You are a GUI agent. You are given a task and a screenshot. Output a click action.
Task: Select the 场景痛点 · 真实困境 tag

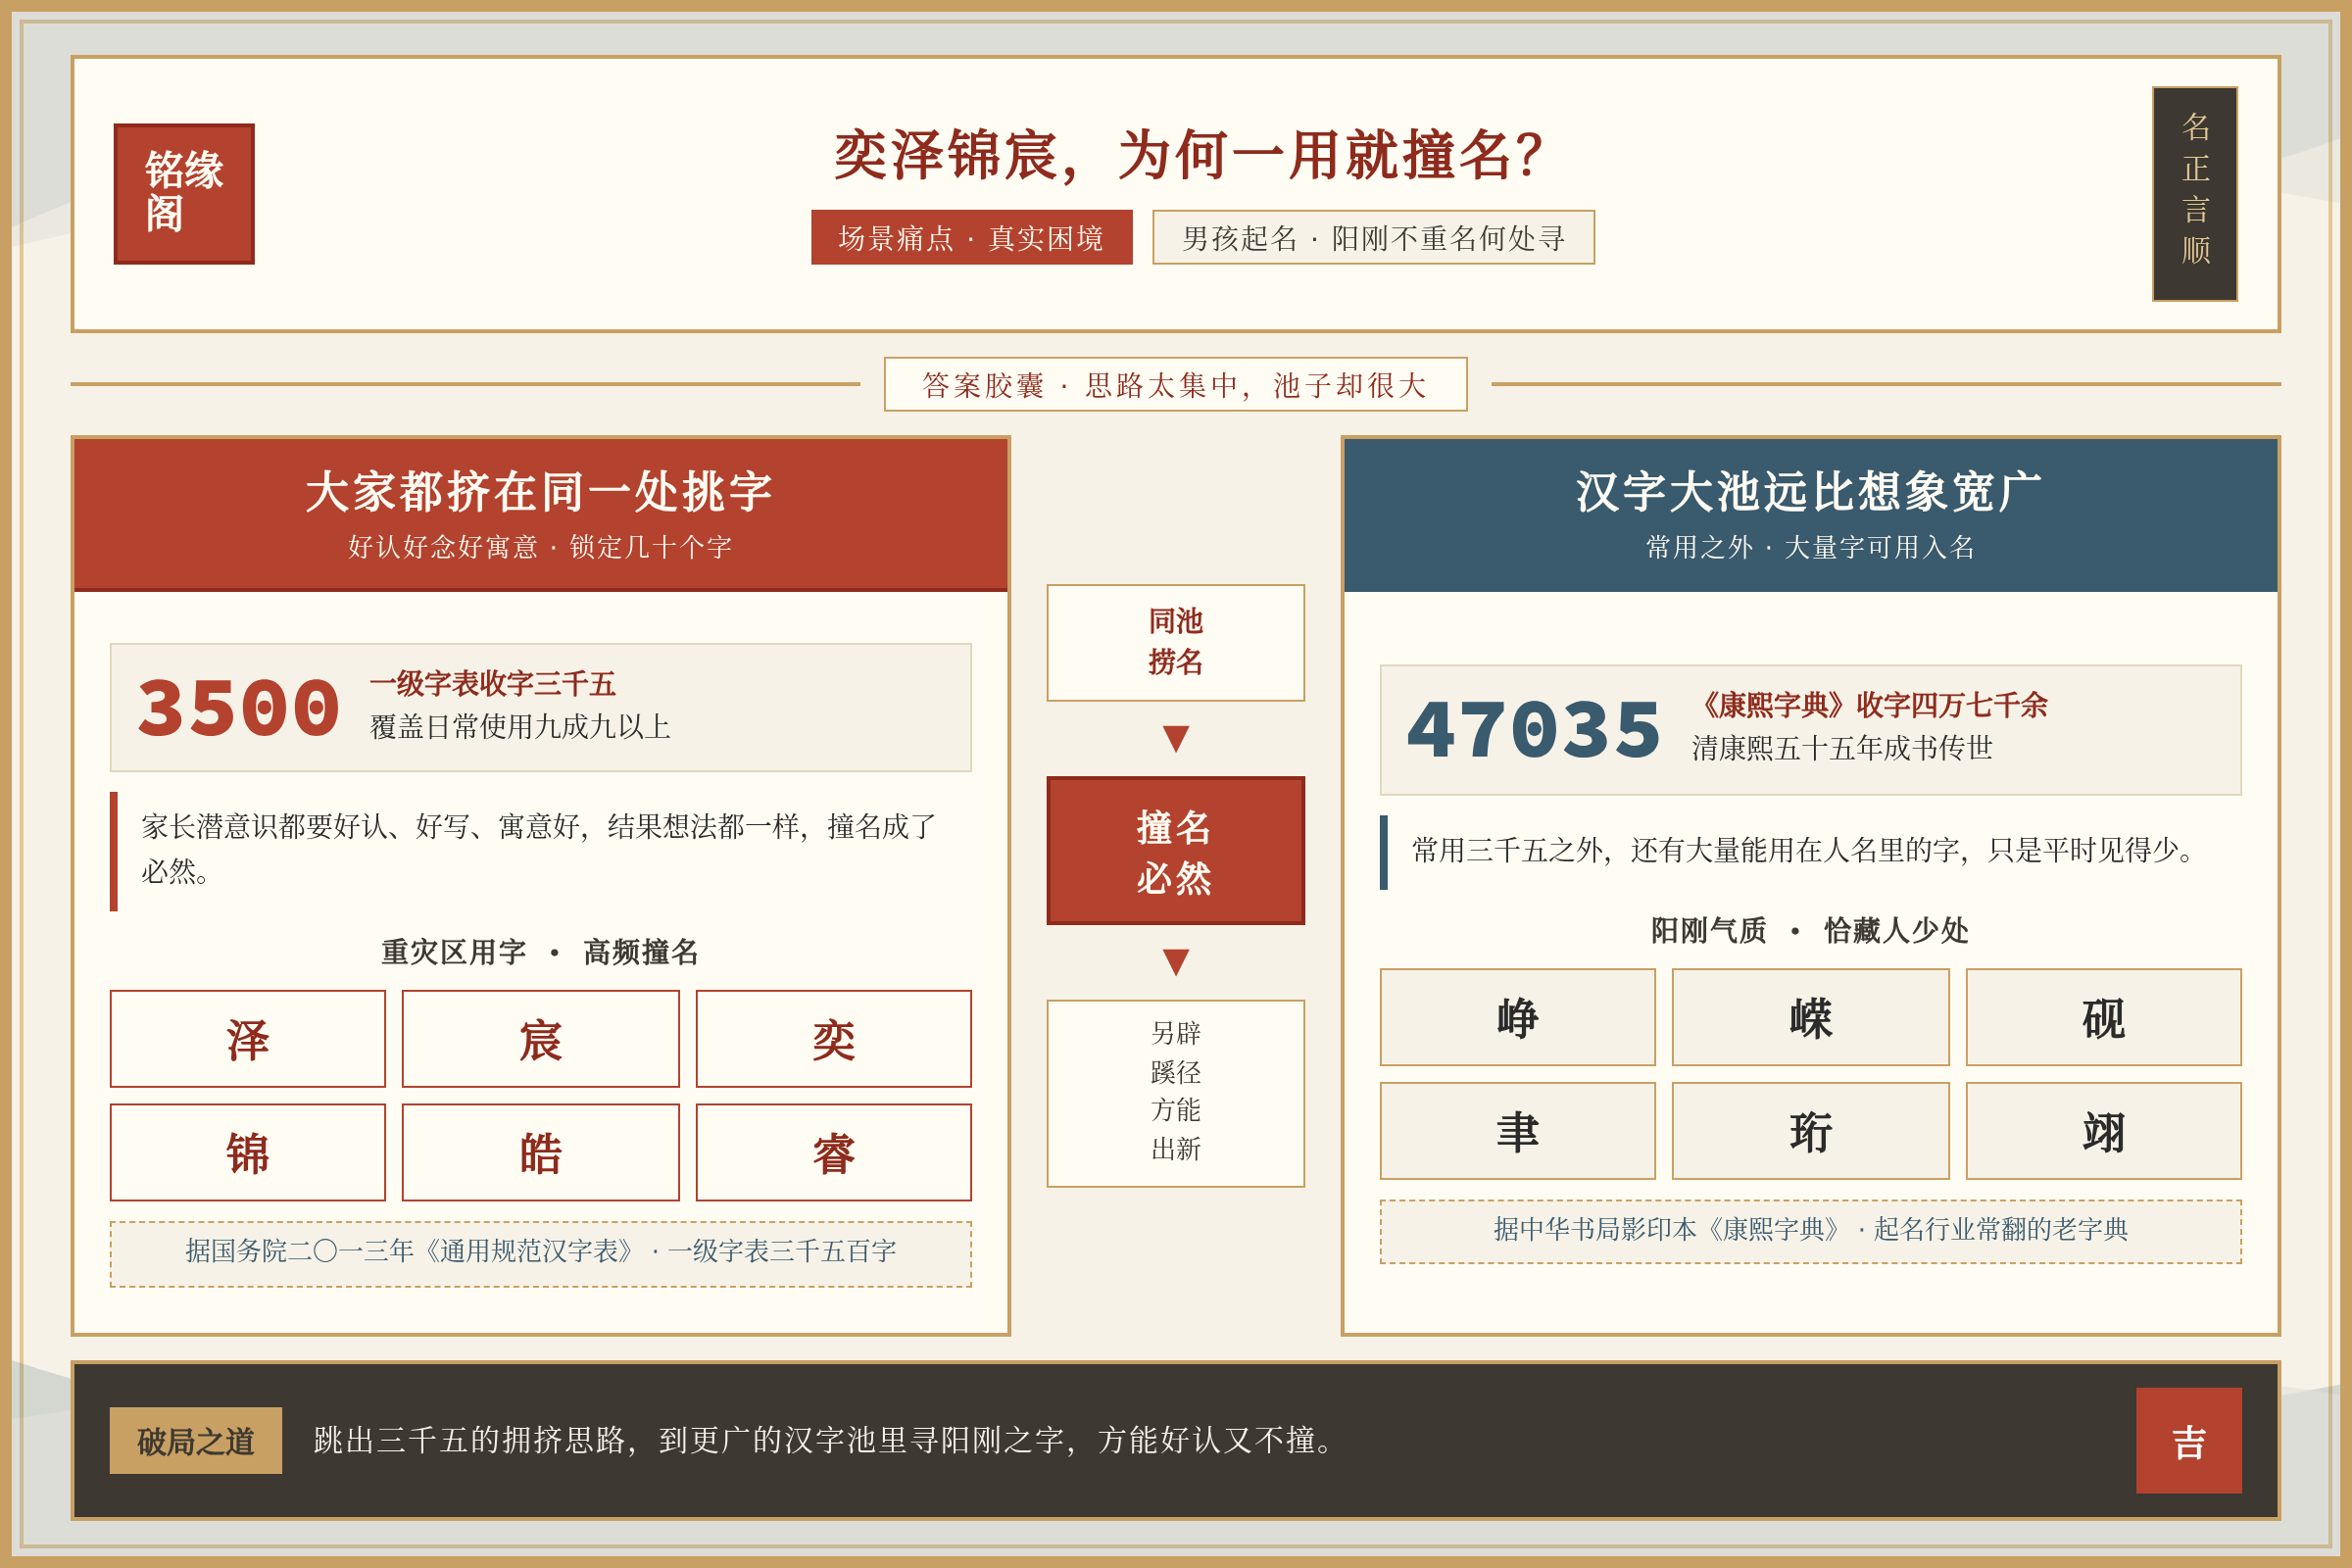971,237
